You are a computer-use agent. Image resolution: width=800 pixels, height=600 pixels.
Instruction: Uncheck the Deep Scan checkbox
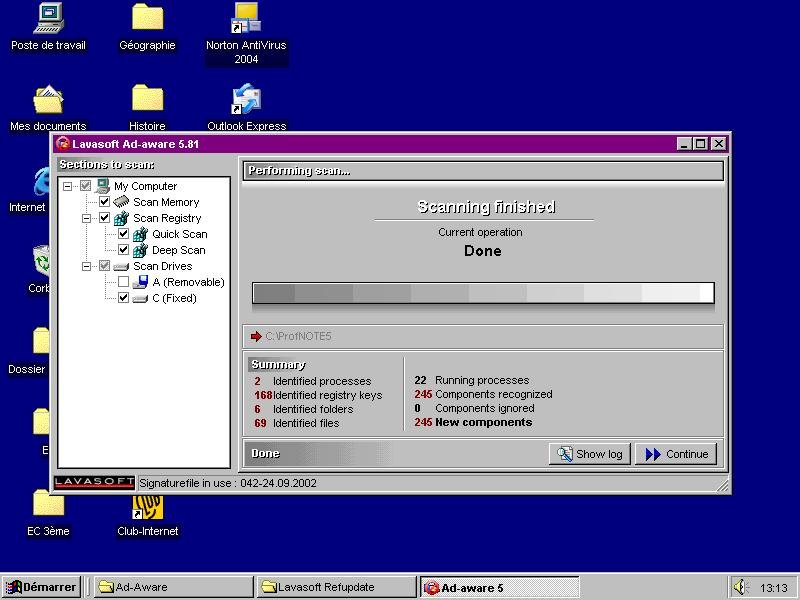123,250
